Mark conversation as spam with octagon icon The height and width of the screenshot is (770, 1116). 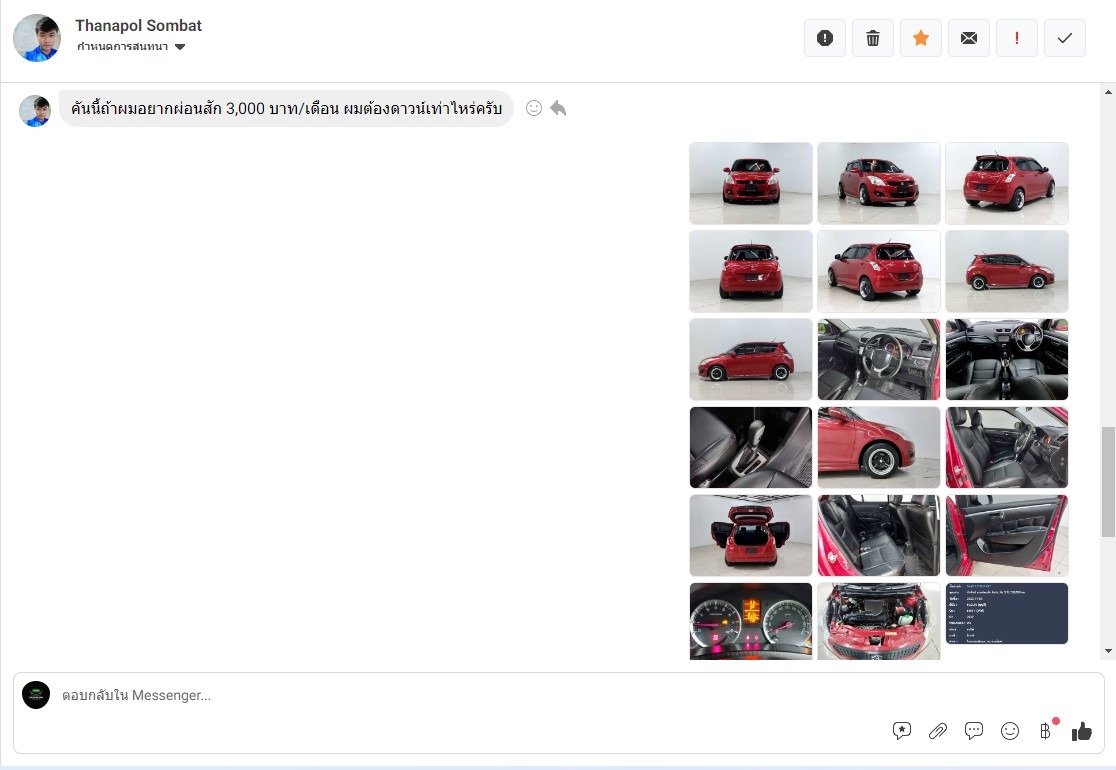click(x=824, y=38)
